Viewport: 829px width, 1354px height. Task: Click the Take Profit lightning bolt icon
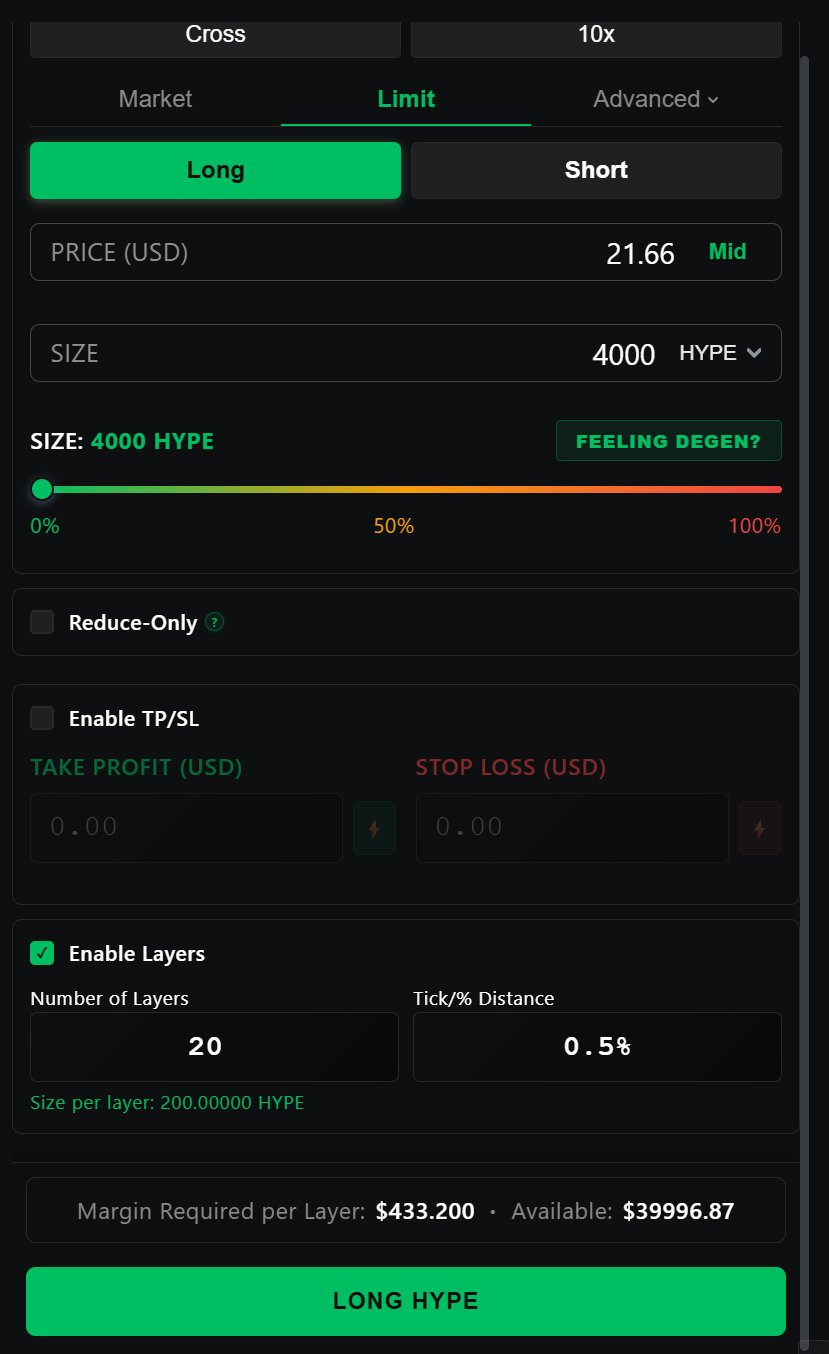[374, 828]
